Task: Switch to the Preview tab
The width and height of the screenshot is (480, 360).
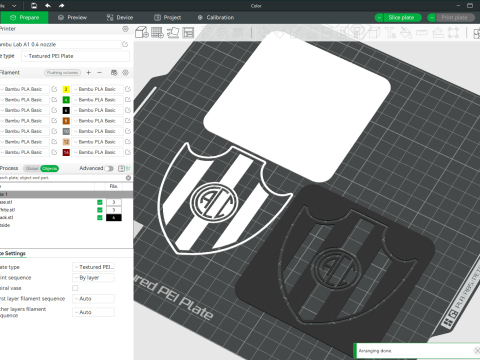Action: tap(72, 18)
